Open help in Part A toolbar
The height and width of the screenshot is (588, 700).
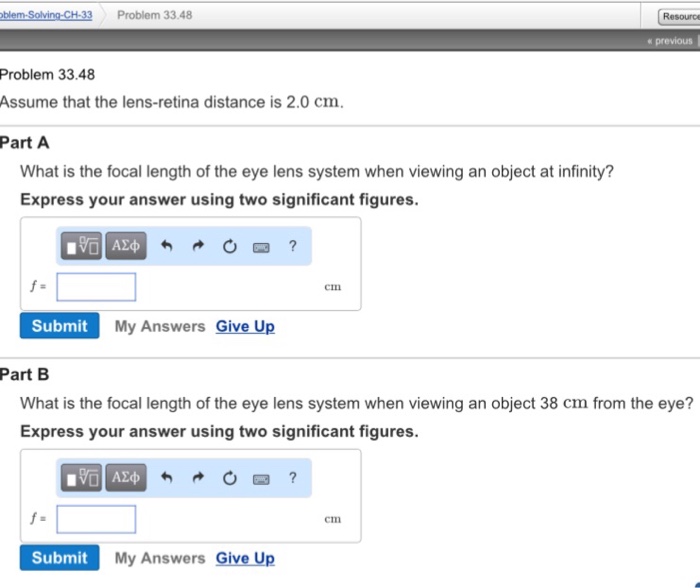292,246
